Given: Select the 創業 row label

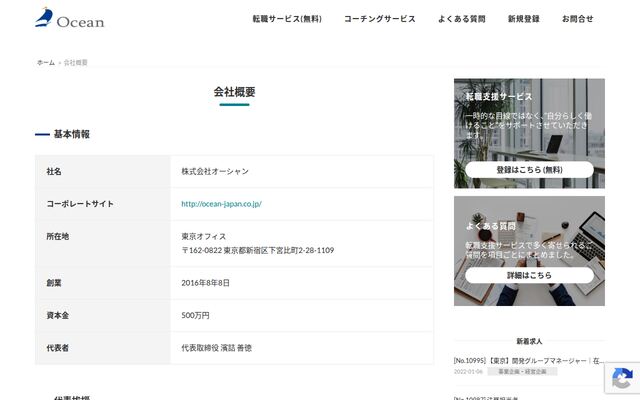Looking at the screenshot, I should [x=54, y=283].
